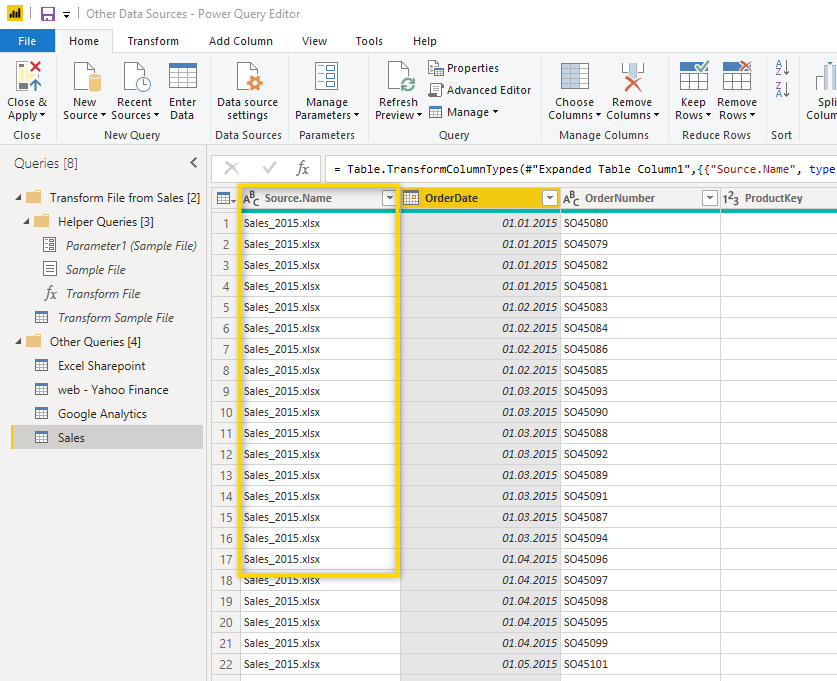Select the Google Analytics query

point(102,414)
